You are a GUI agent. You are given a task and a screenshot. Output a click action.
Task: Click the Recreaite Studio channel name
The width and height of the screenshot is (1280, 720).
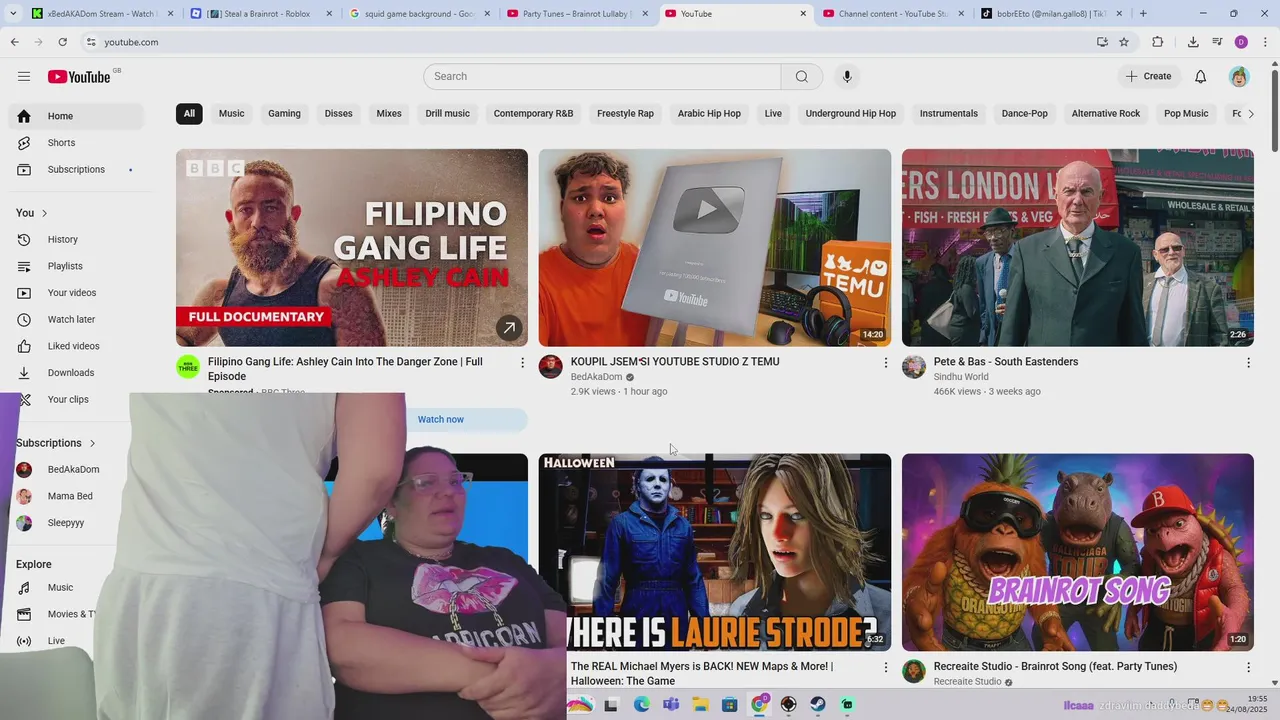[x=967, y=682]
